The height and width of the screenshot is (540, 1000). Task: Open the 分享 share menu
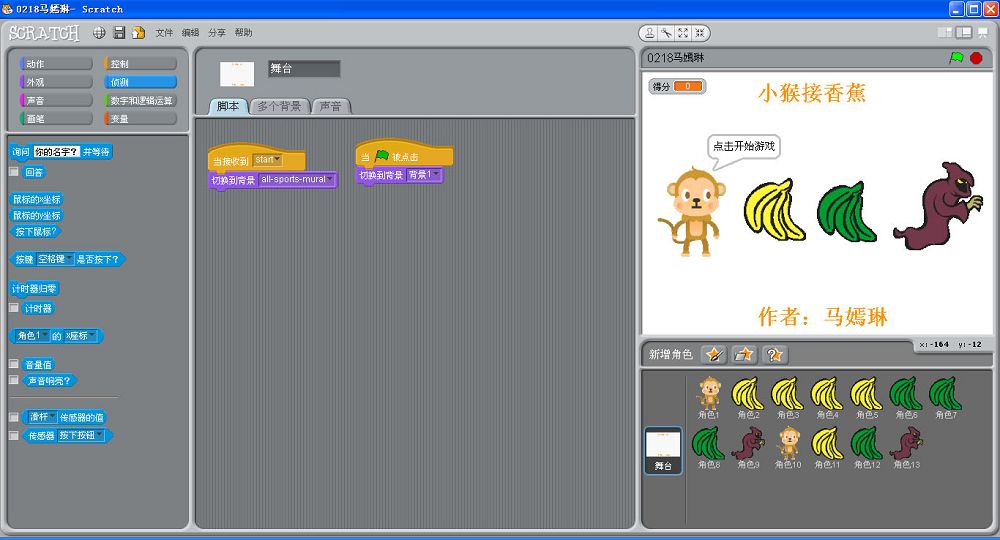point(217,33)
